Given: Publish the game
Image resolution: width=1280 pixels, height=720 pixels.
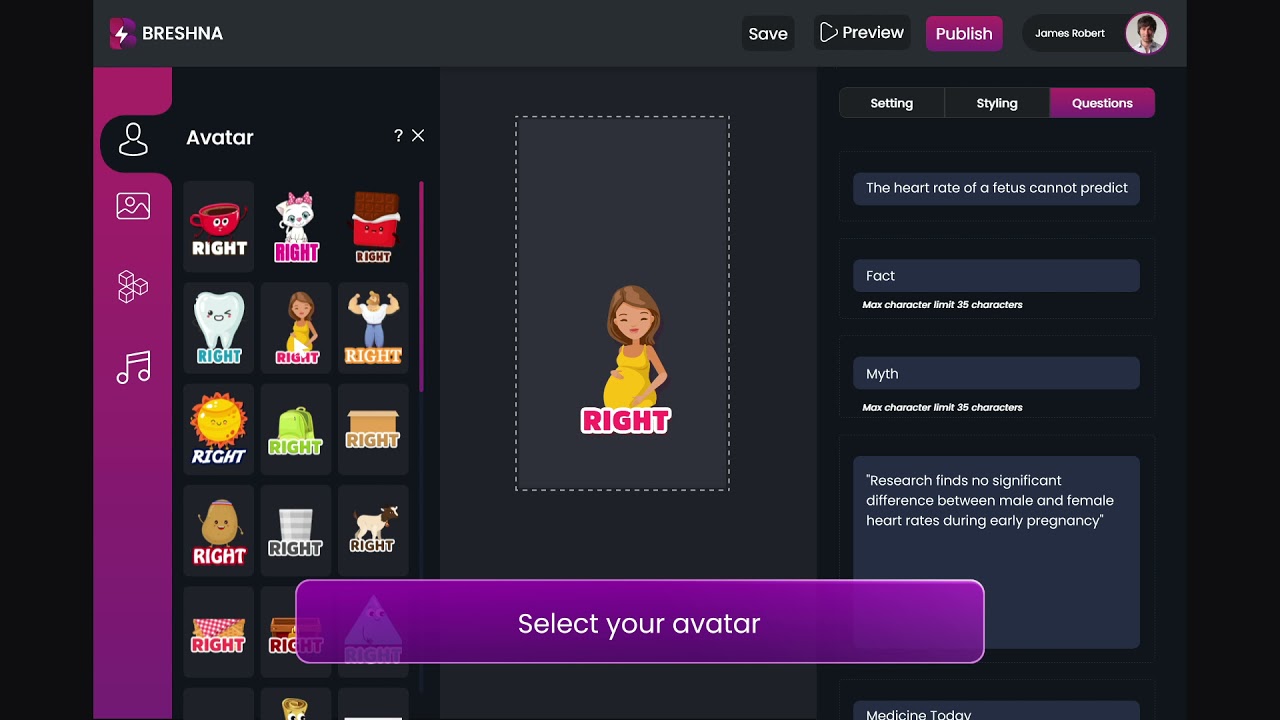Looking at the screenshot, I should [x=964, y=33].
